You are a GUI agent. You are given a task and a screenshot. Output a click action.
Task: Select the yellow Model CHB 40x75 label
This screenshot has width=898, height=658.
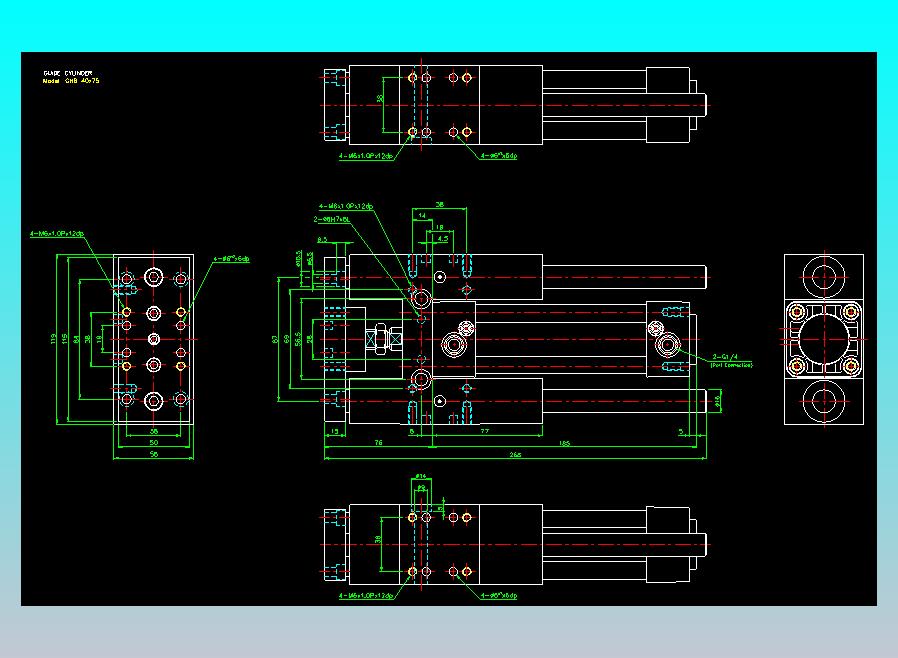(71, 81)
